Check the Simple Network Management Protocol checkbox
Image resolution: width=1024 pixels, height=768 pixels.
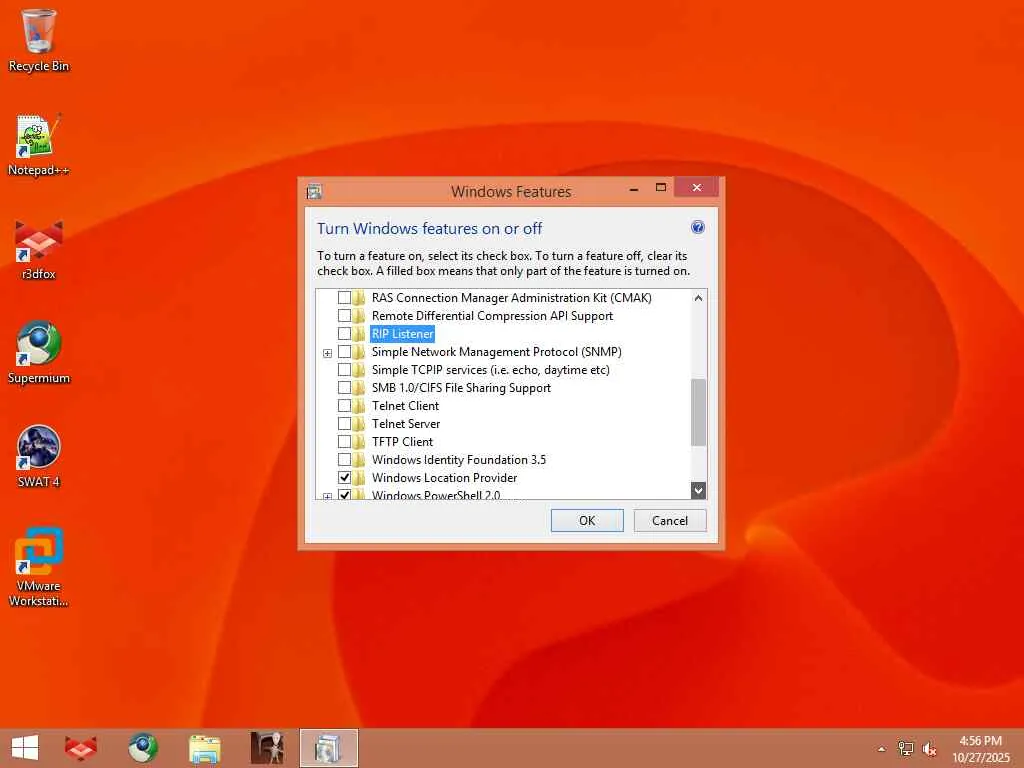tap(344, 351)
